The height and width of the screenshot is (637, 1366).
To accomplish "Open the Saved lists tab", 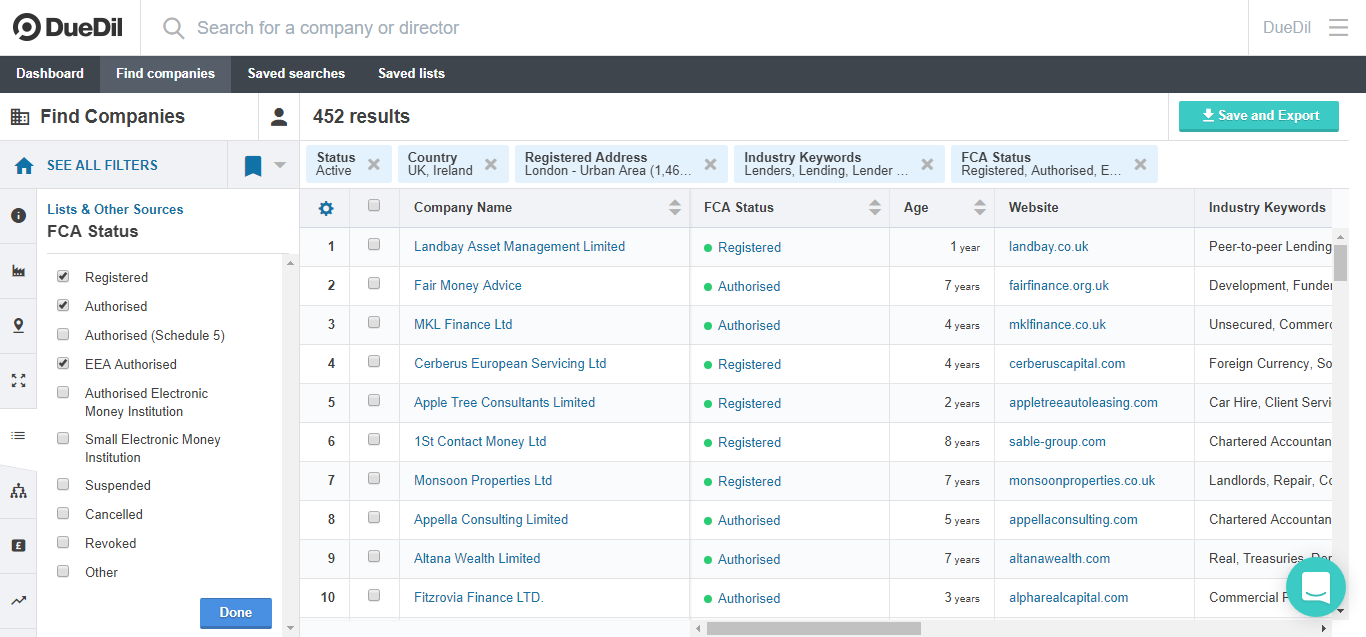I will click(411, 74).
